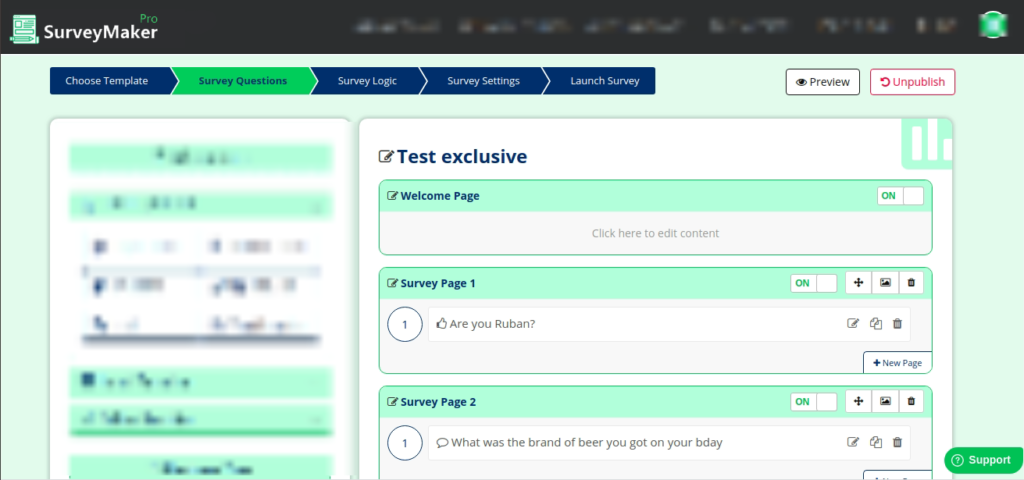Screen dimensions: 1024x480
Task: Open the bar chart results icon
Action: [x=927, y=144]
